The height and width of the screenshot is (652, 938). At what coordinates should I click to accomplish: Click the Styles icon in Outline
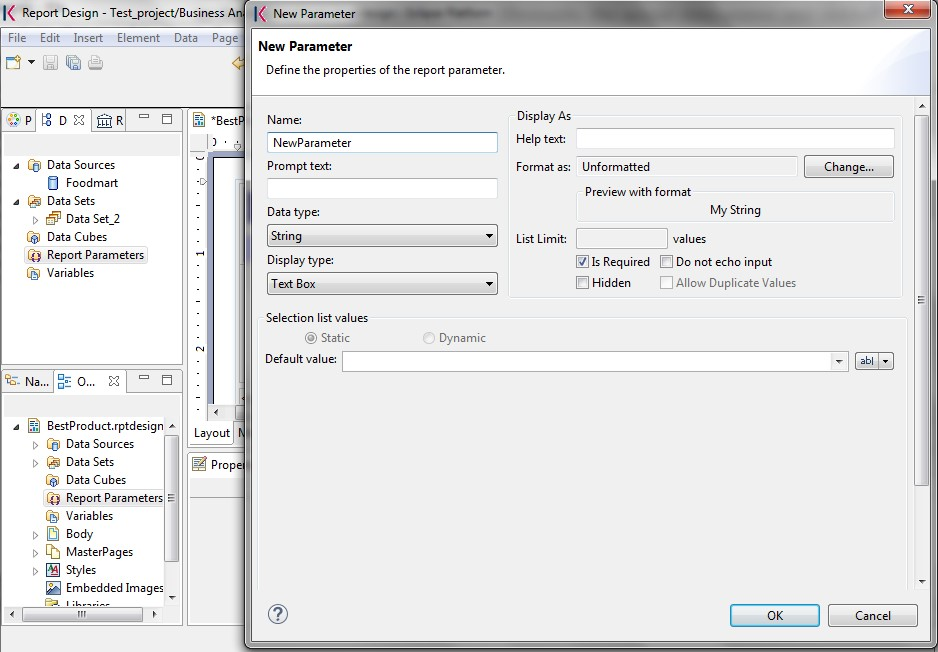[53, 569]
